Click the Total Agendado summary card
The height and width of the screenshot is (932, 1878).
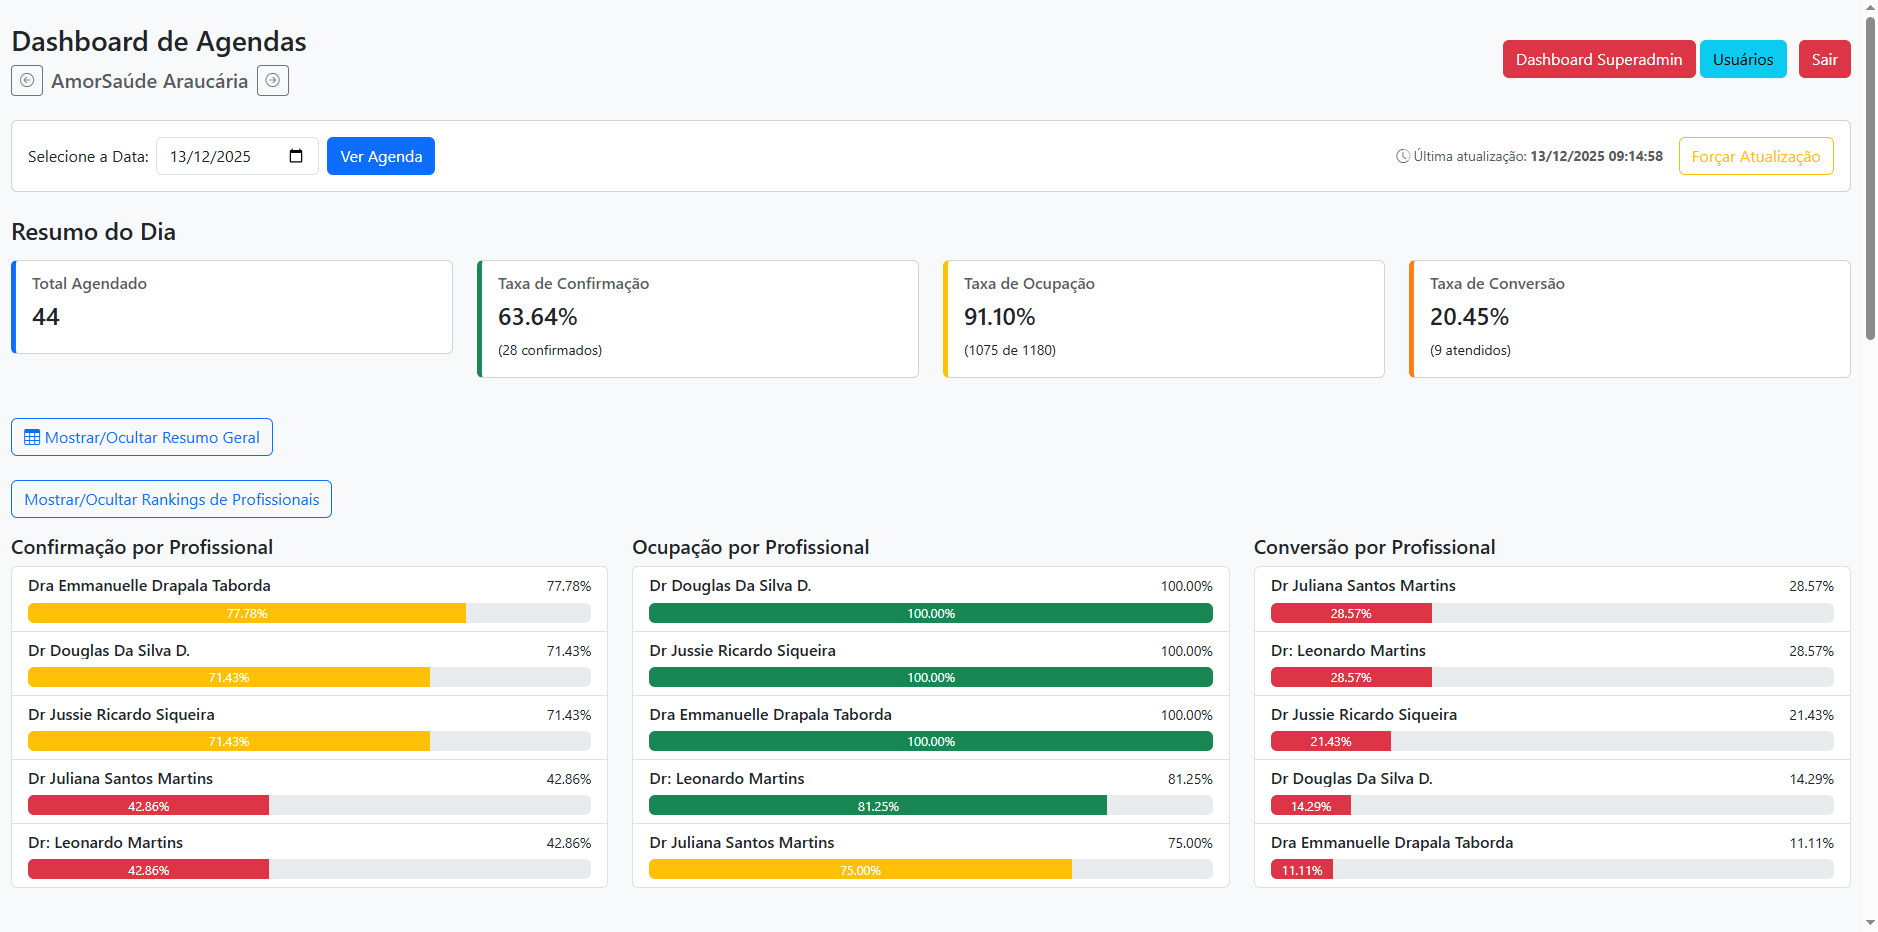click(232, 307)
